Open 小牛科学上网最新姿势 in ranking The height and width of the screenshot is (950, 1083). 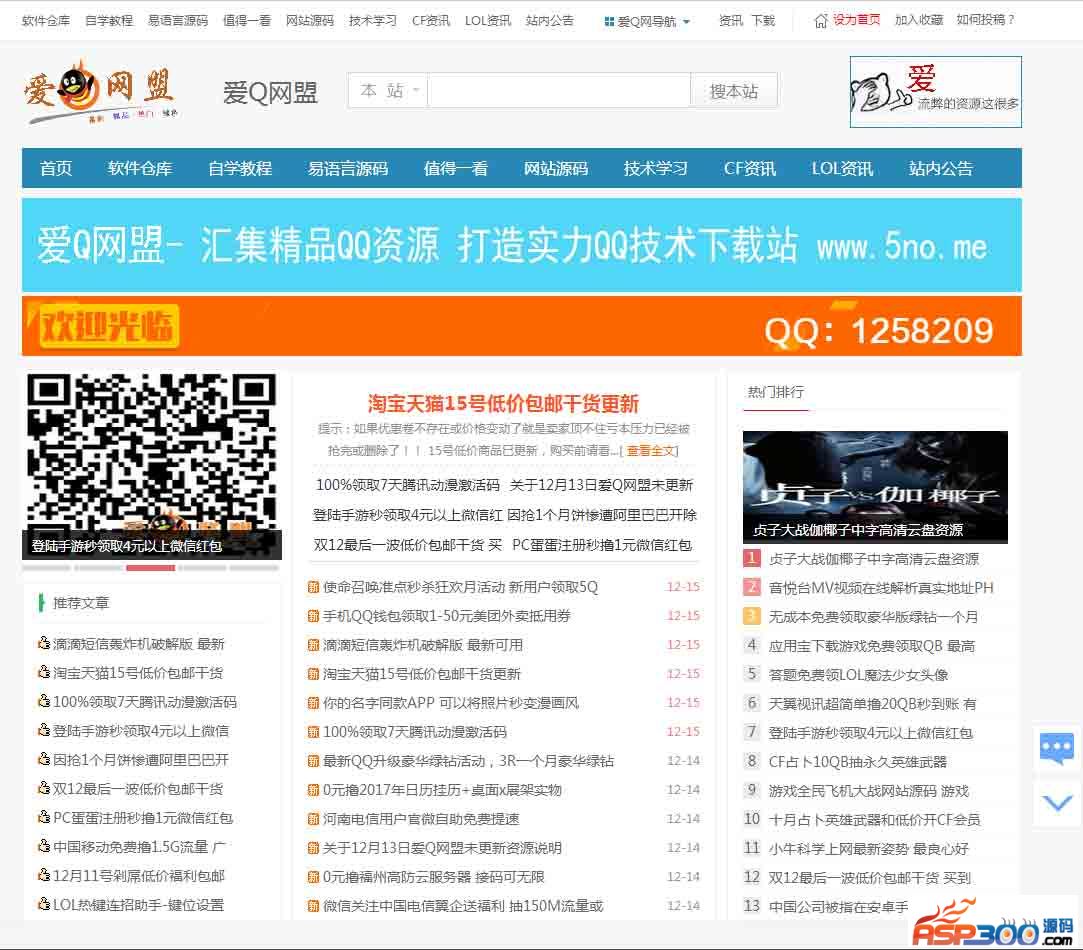click(x=869, y=849)
